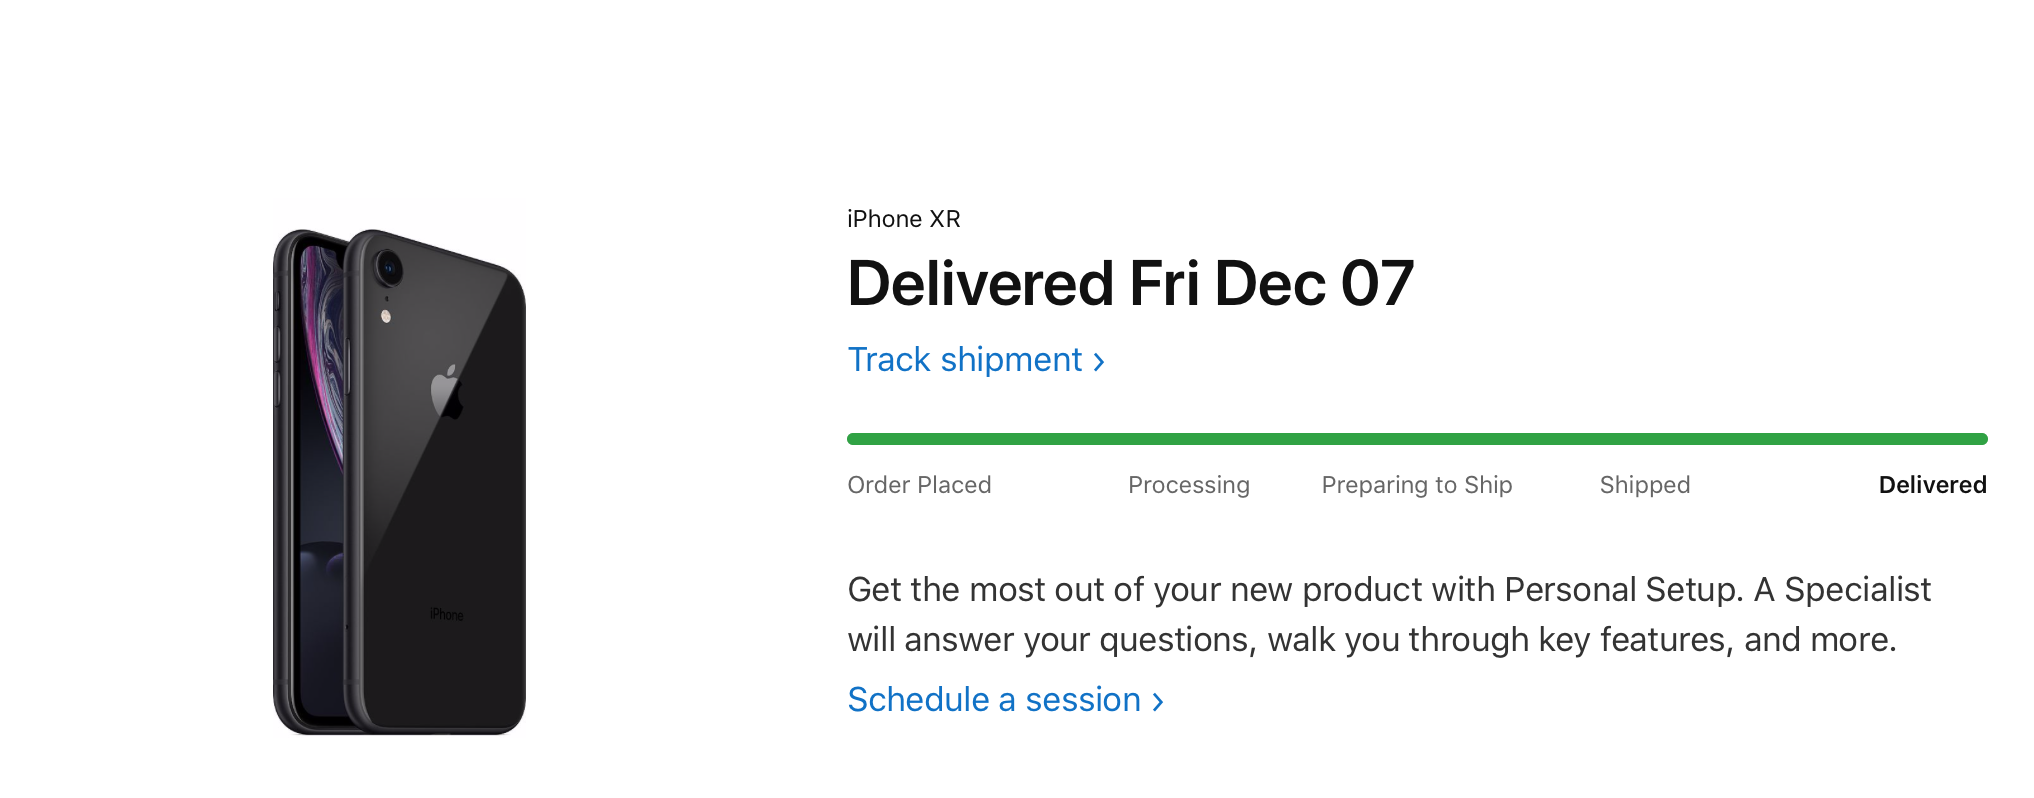Select the Order Placed status step
This screenshot has width=2034, height=798.
pyautogui.click(x=919, y=485)
